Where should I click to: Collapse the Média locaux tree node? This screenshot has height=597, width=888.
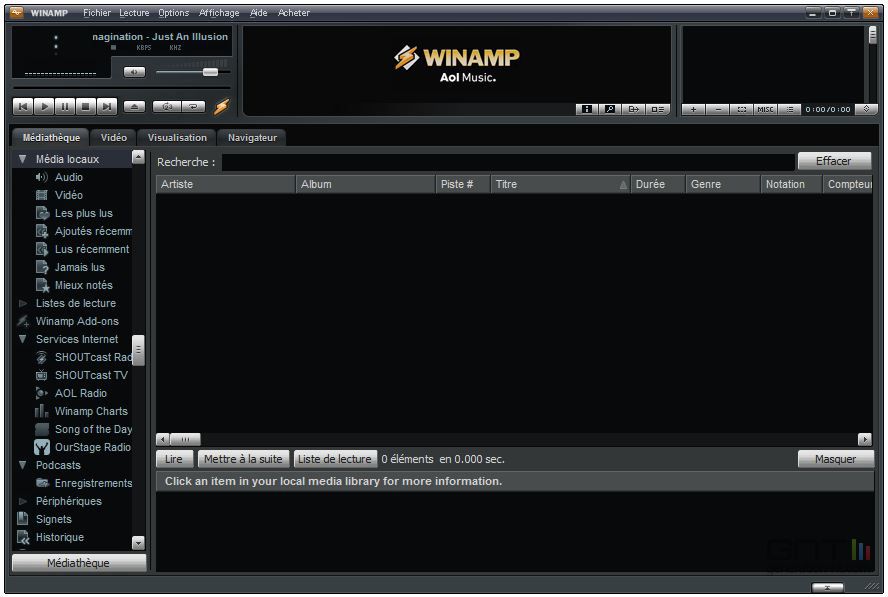coord(23,159)
